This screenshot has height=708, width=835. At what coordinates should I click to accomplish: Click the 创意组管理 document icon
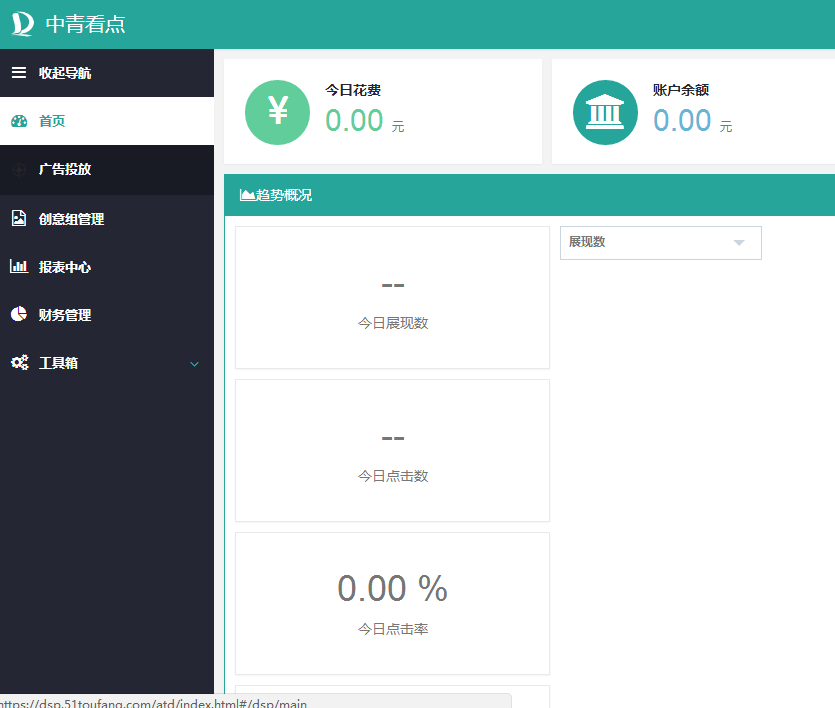click(x=19, y=218)
